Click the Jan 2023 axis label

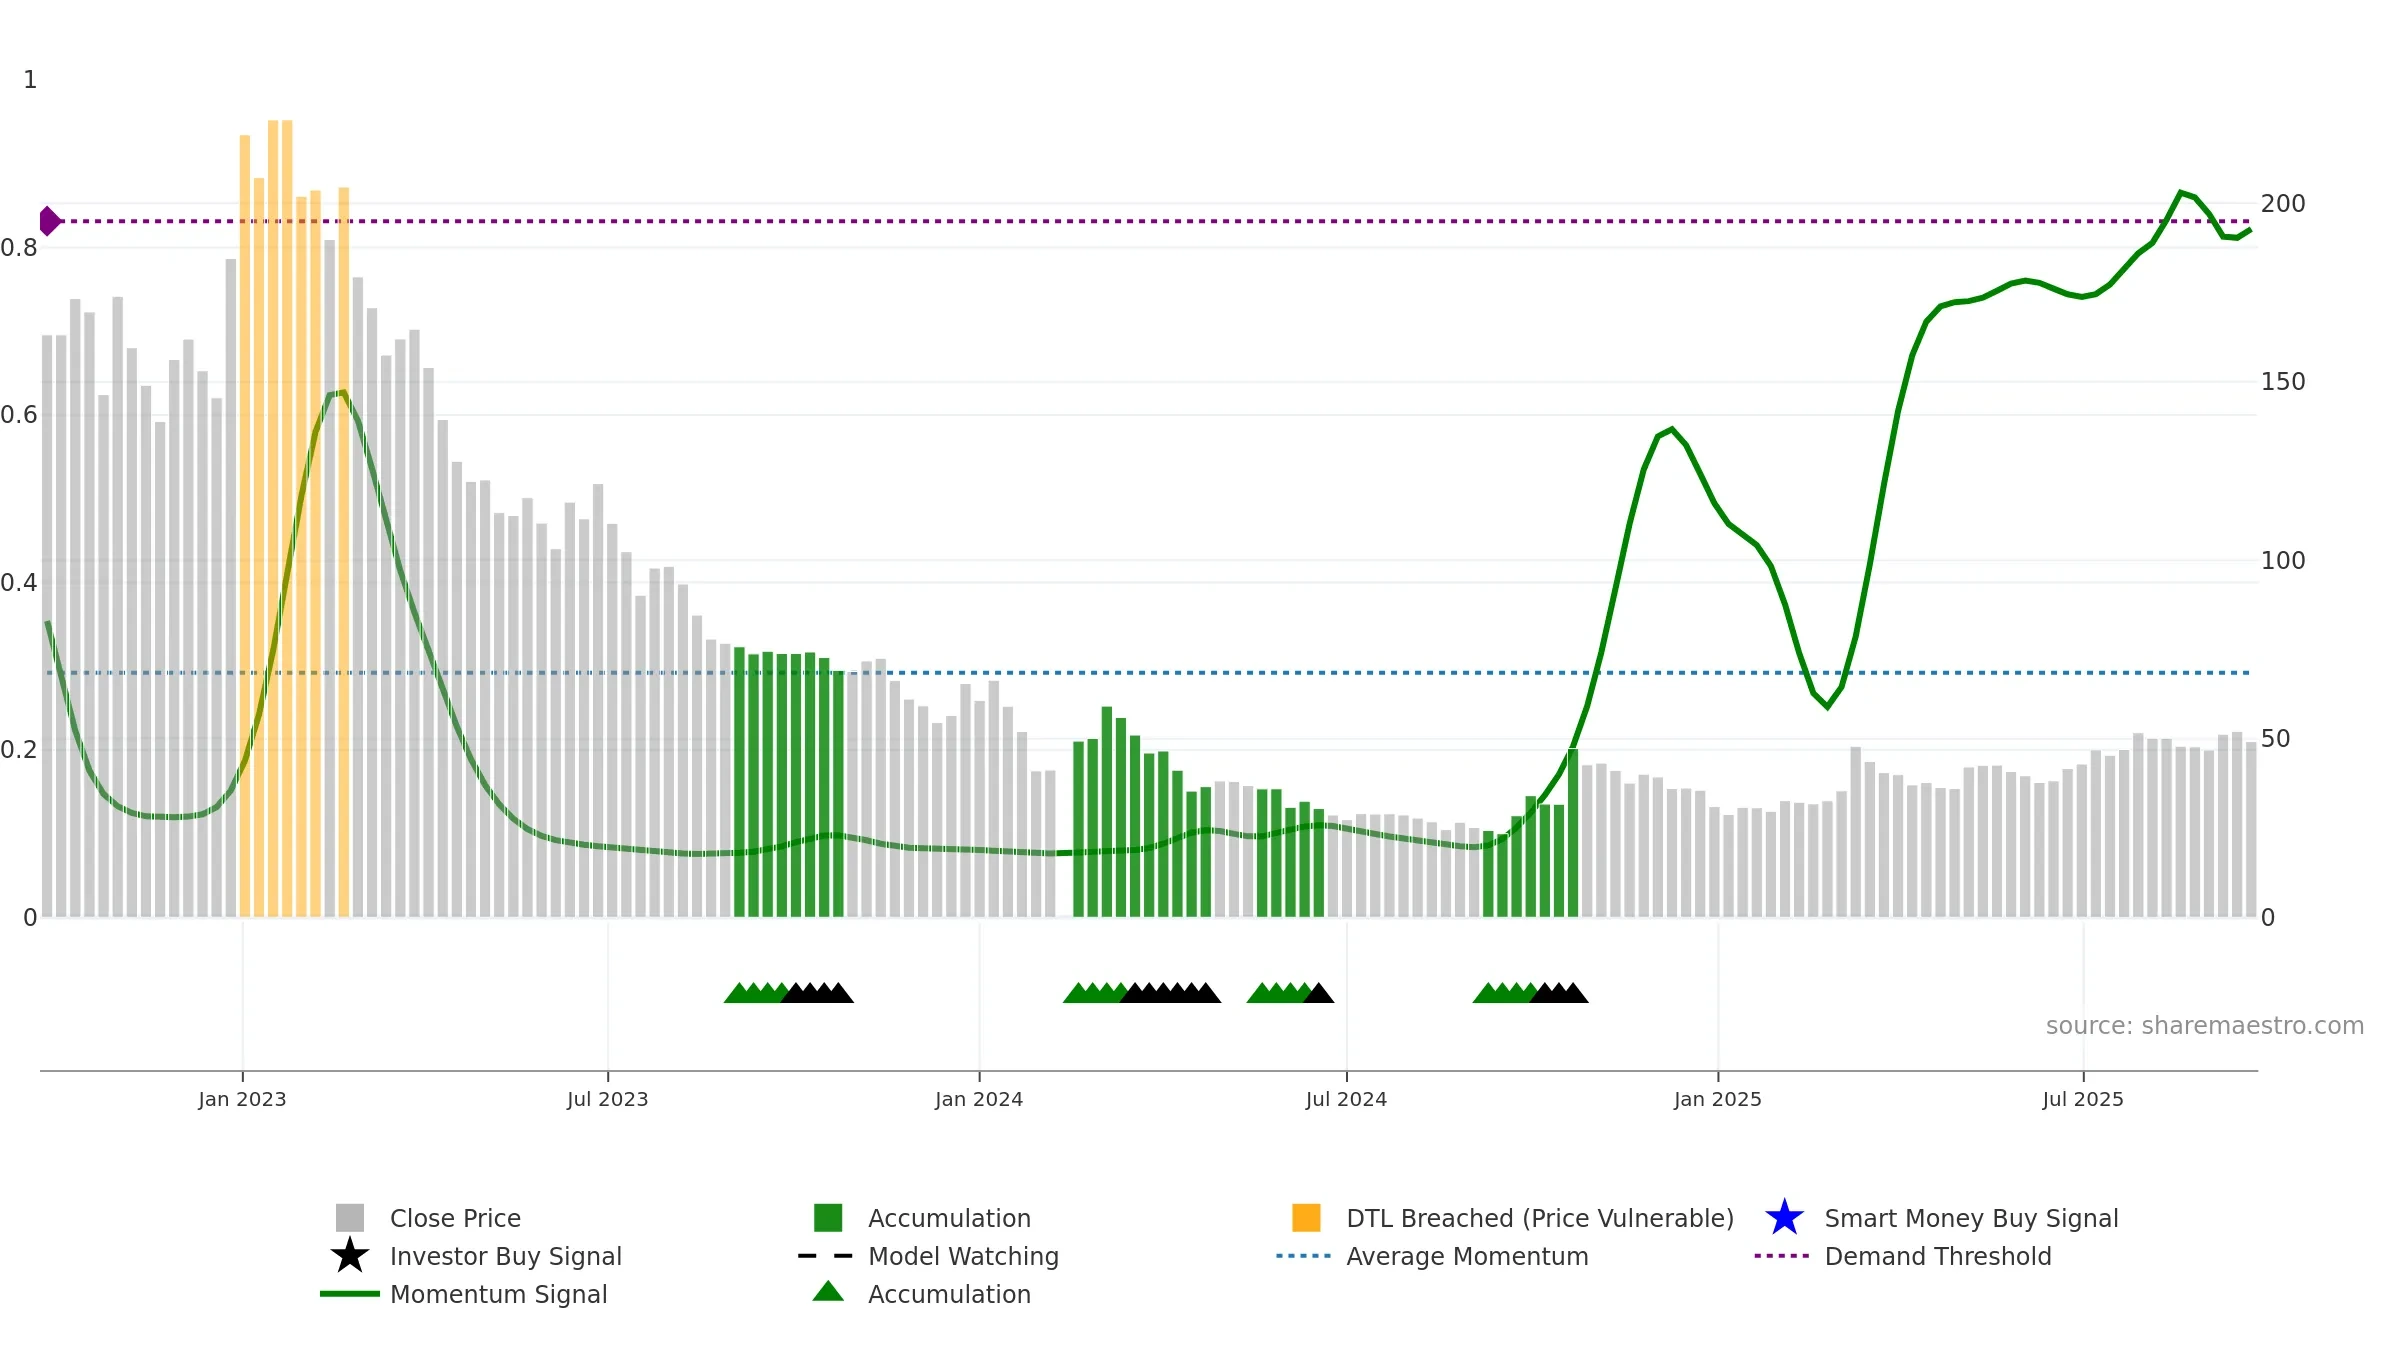[242, 1099]
